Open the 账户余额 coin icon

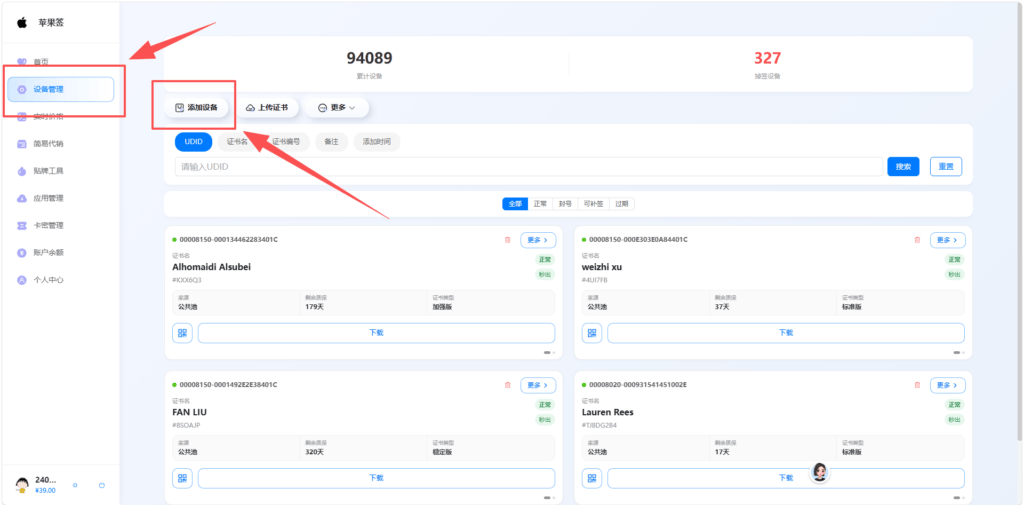pyautogui.click(x=22, y=252)
